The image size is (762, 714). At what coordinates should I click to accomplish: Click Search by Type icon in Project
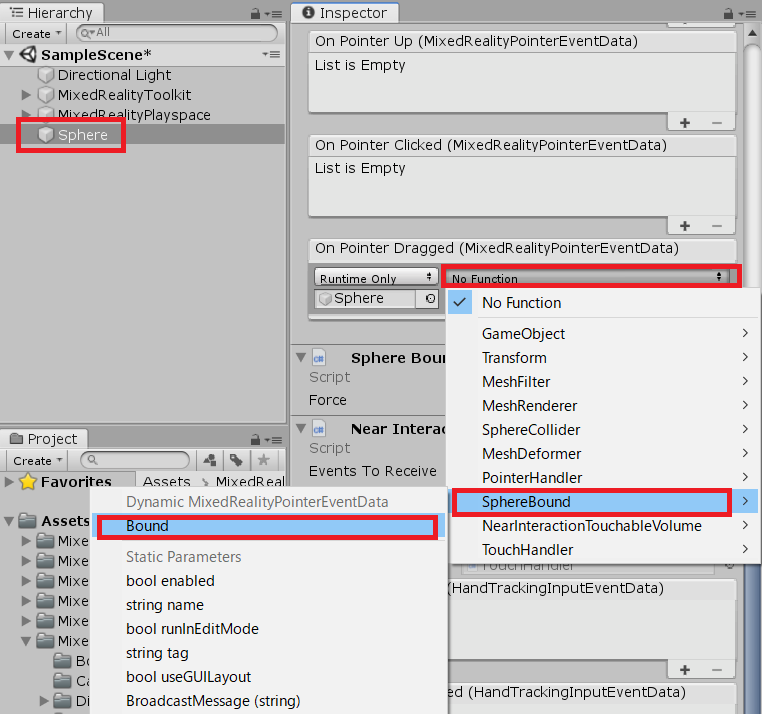(x=210, y=460)
